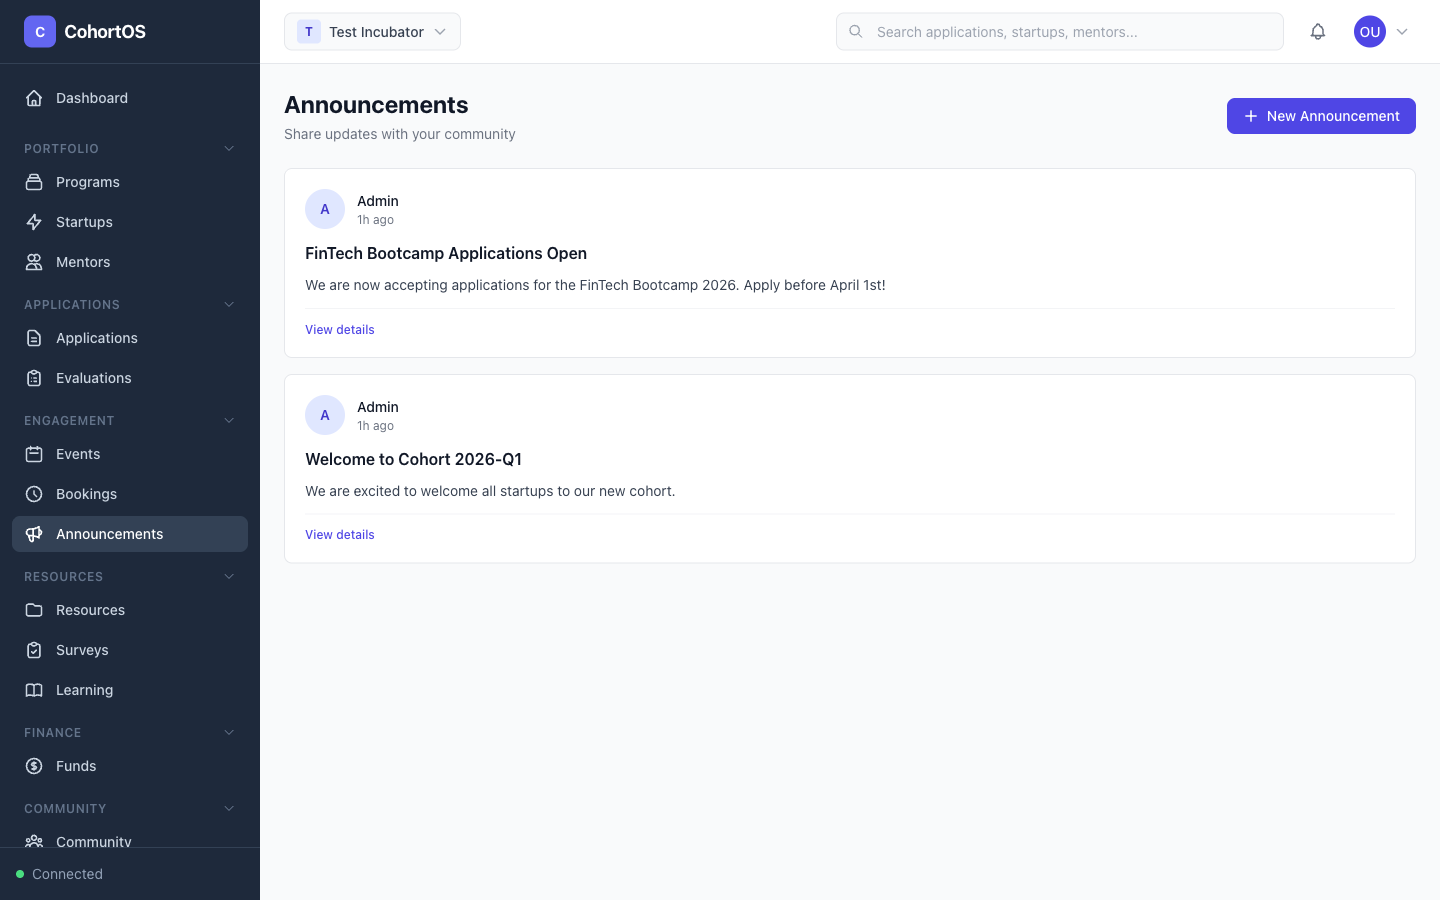The height and width of the screenshot is (900, 1440).
Task: Open the Announcements megaphone icon
Action: (33, 533)
